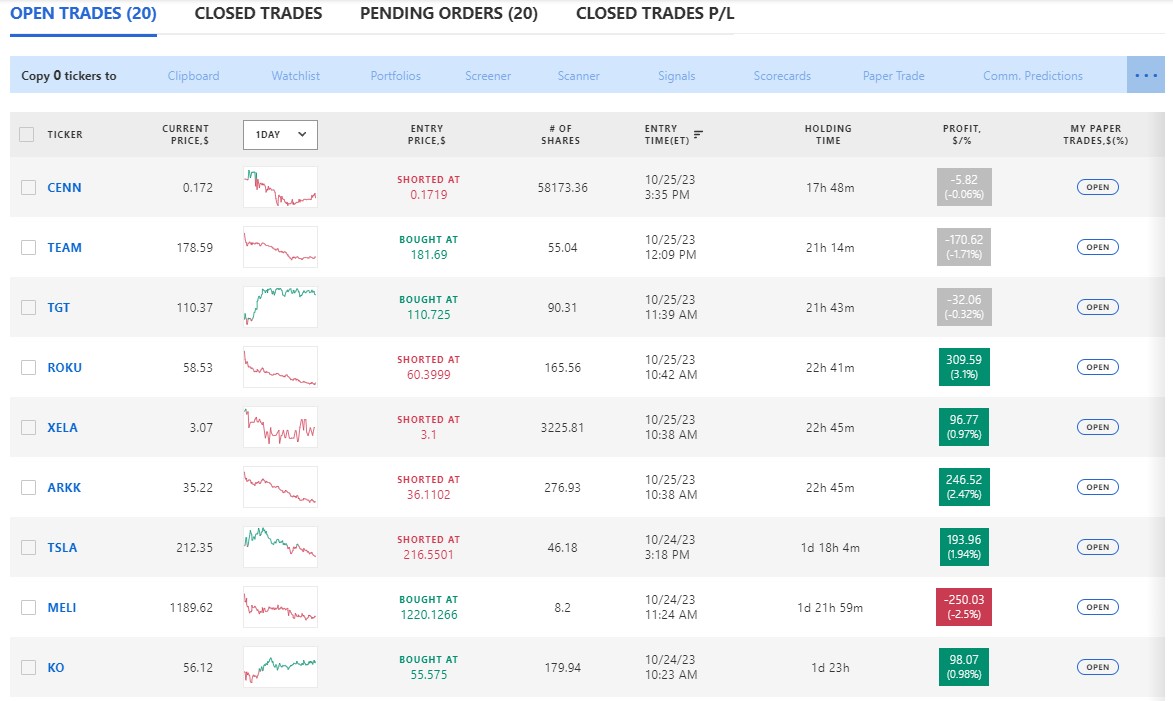Screen dimensions: 1173x701
Task: Open the 1DAY chart period dropdown
Action: pos(281,135)
